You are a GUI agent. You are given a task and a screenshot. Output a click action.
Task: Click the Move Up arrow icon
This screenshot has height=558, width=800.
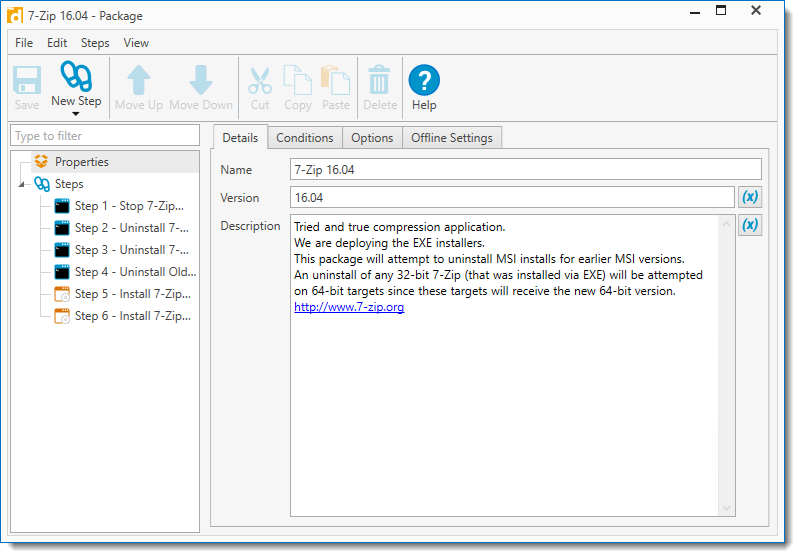pyautogui.click(x=139, y=80)
